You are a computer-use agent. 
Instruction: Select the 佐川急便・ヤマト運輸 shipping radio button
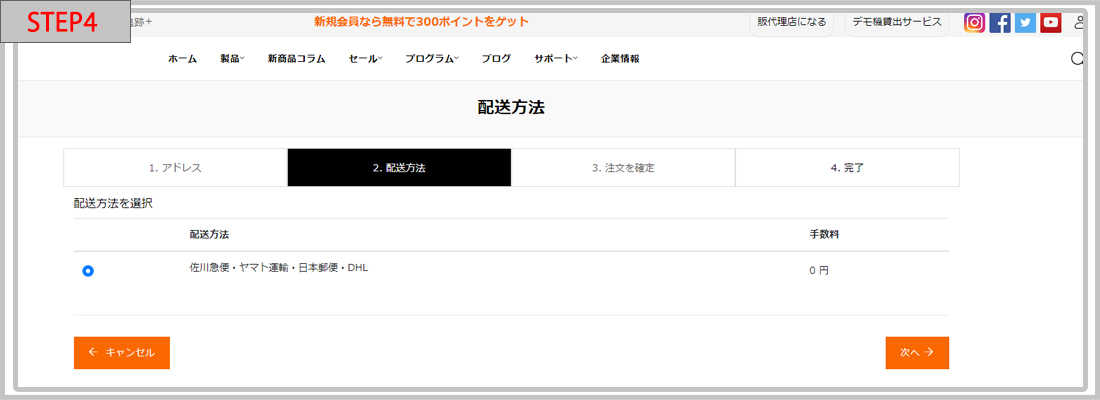(88, 271)
